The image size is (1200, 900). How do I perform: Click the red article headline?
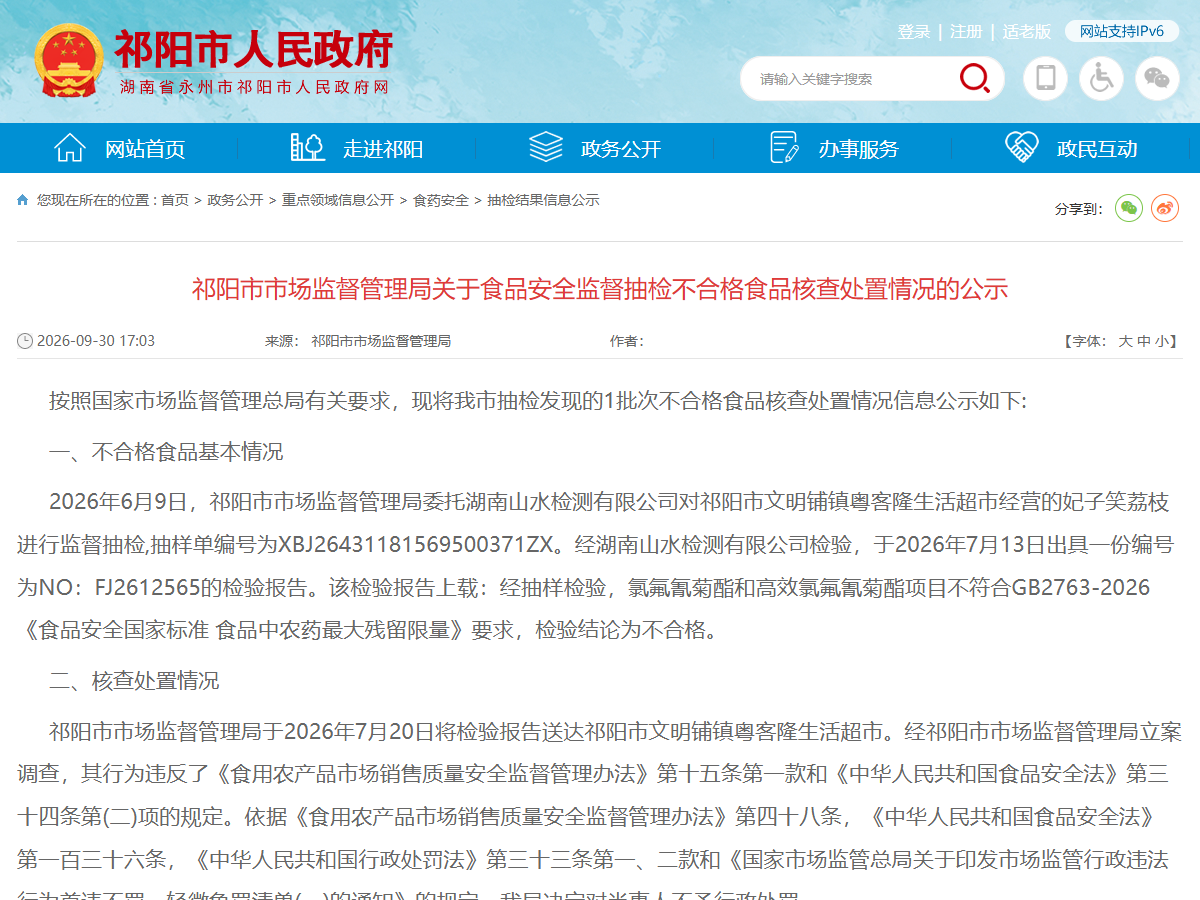click(600, 290)
